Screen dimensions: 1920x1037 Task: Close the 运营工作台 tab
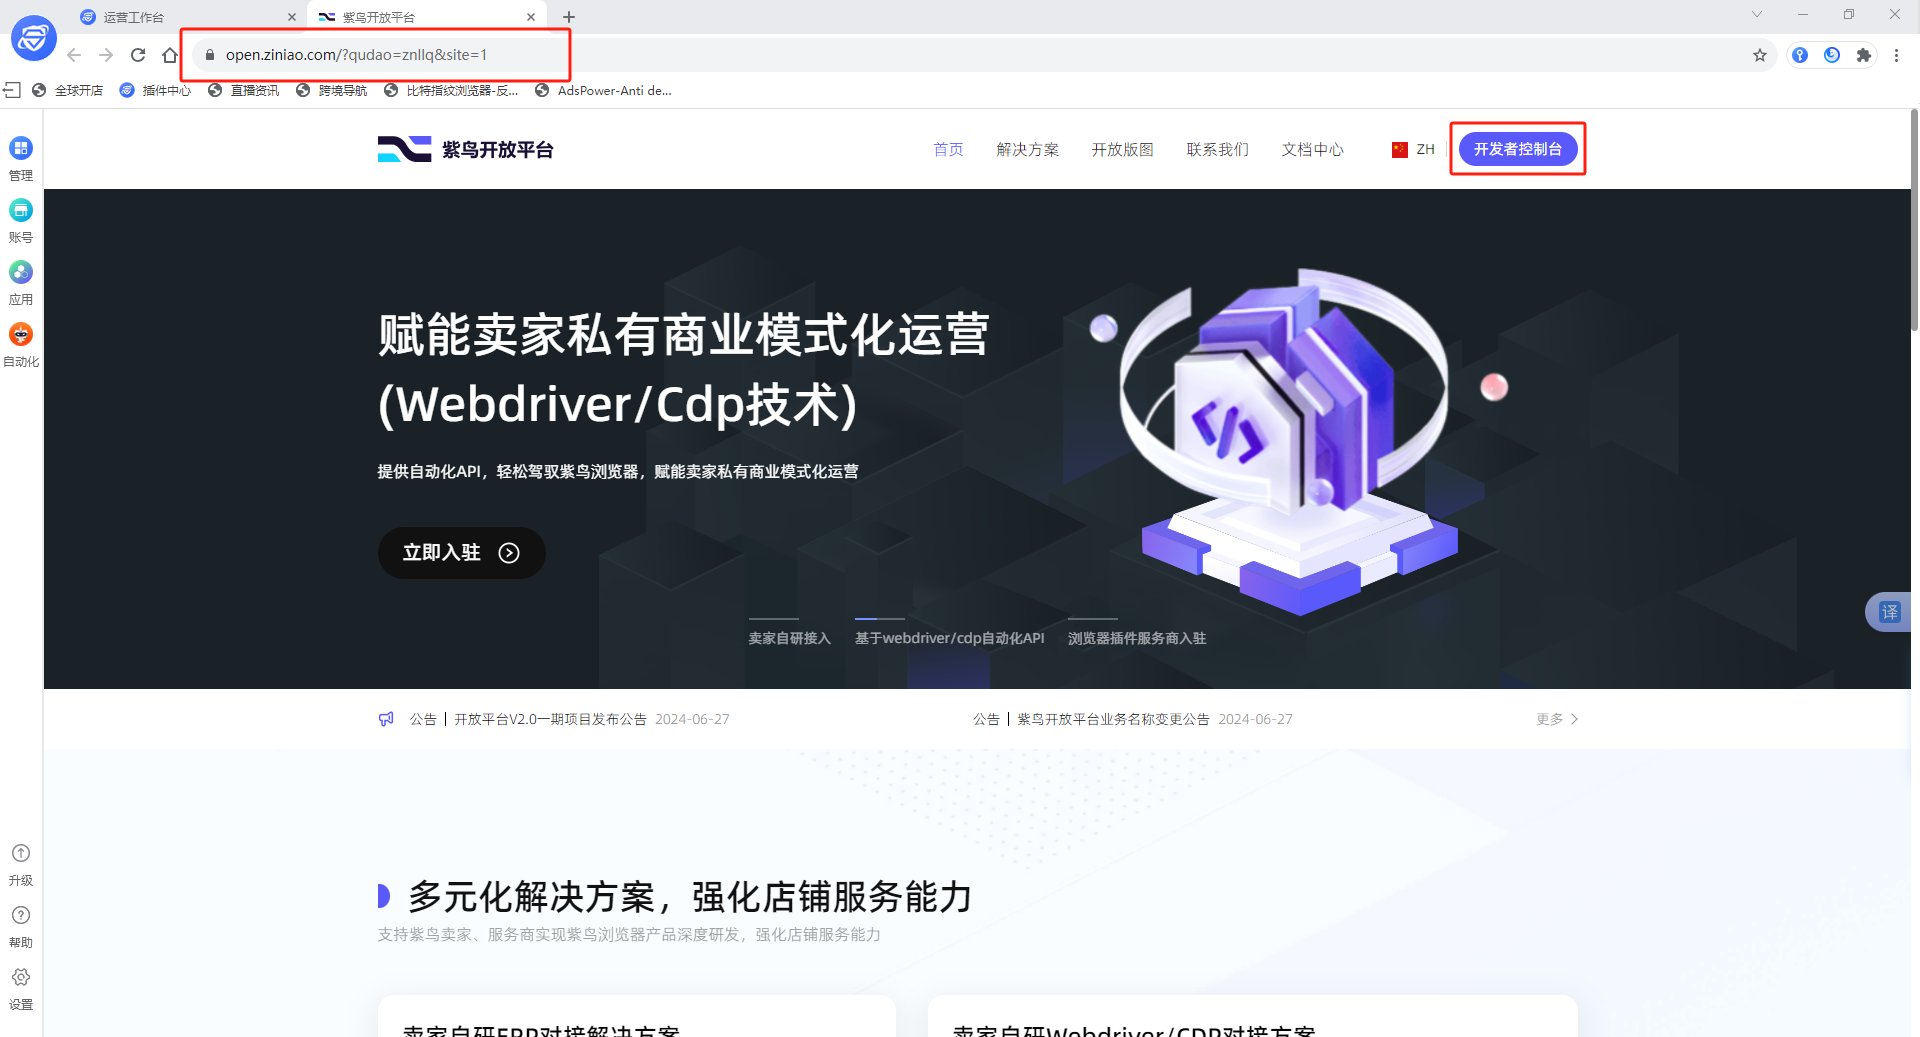point(292,17)
